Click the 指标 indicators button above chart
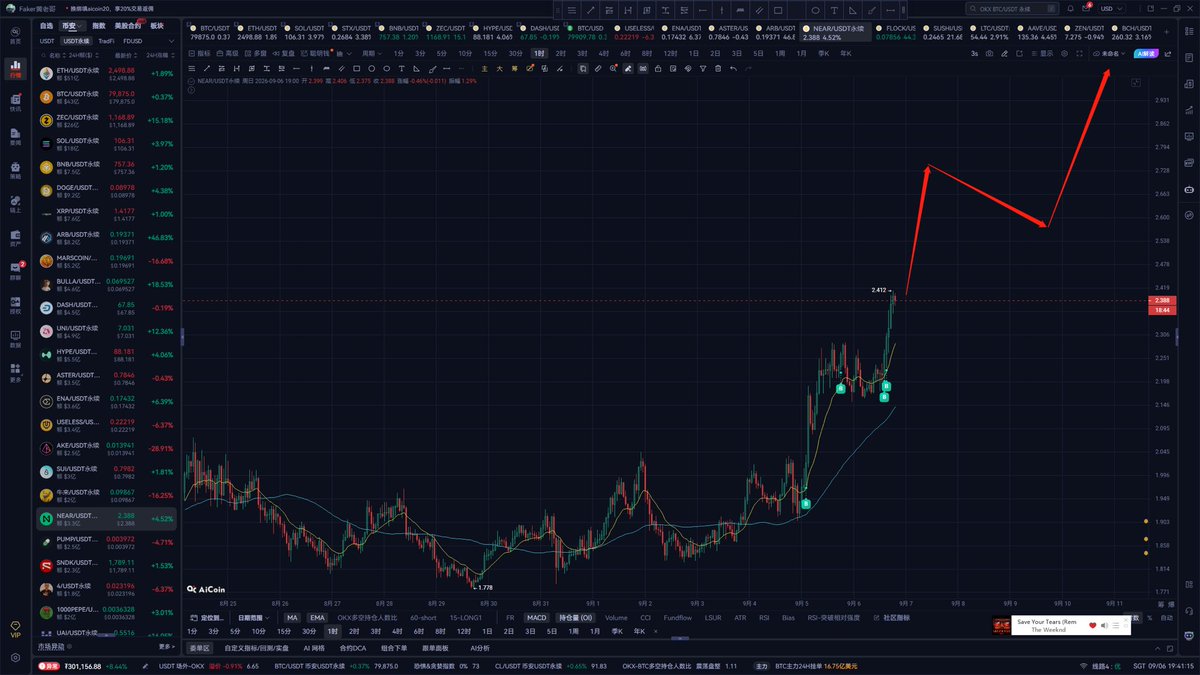Image resolution: width=1200 pixels, height=675 pixels. [x=200, y=53]
